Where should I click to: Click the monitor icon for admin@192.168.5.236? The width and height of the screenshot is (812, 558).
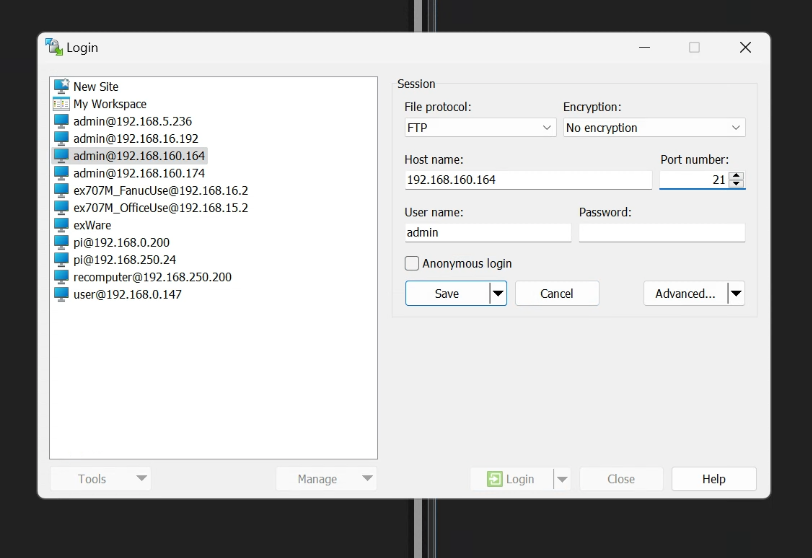click(61, 122)
